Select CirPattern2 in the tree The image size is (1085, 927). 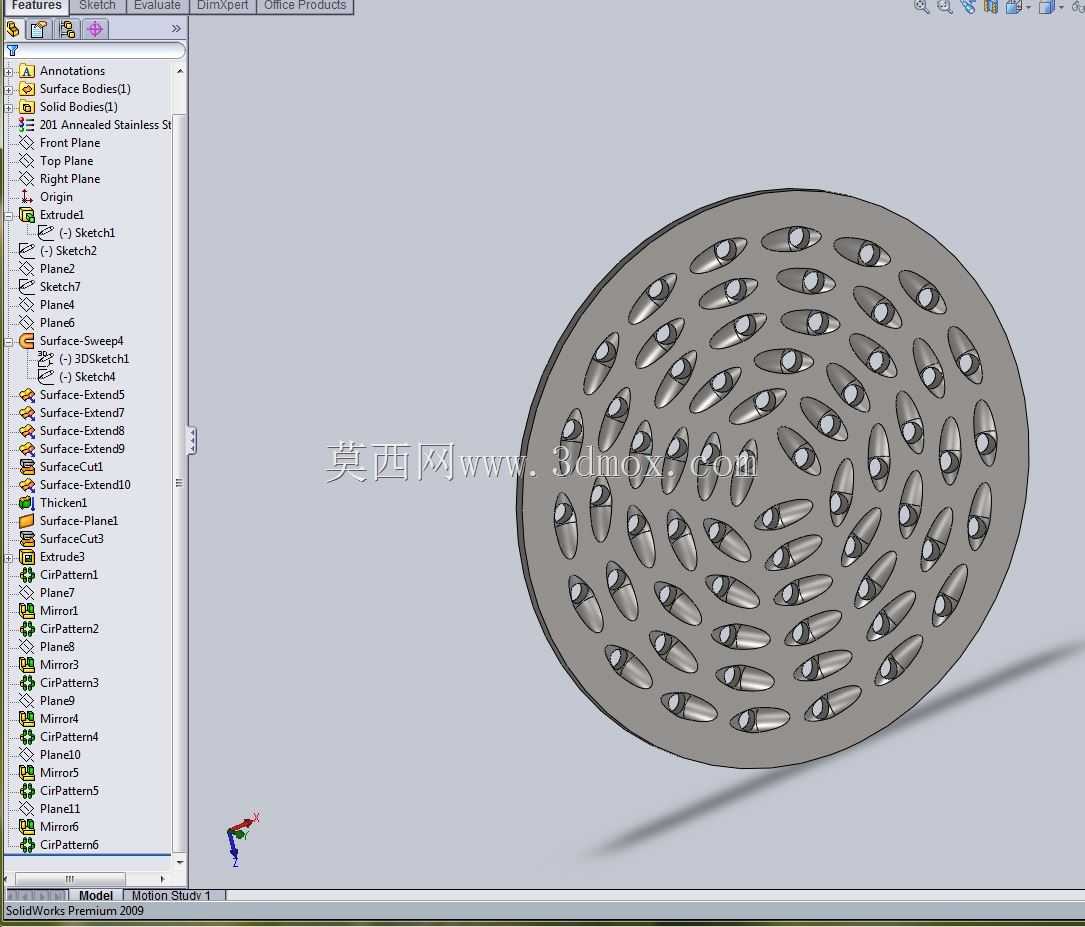(x=69, y=628)
